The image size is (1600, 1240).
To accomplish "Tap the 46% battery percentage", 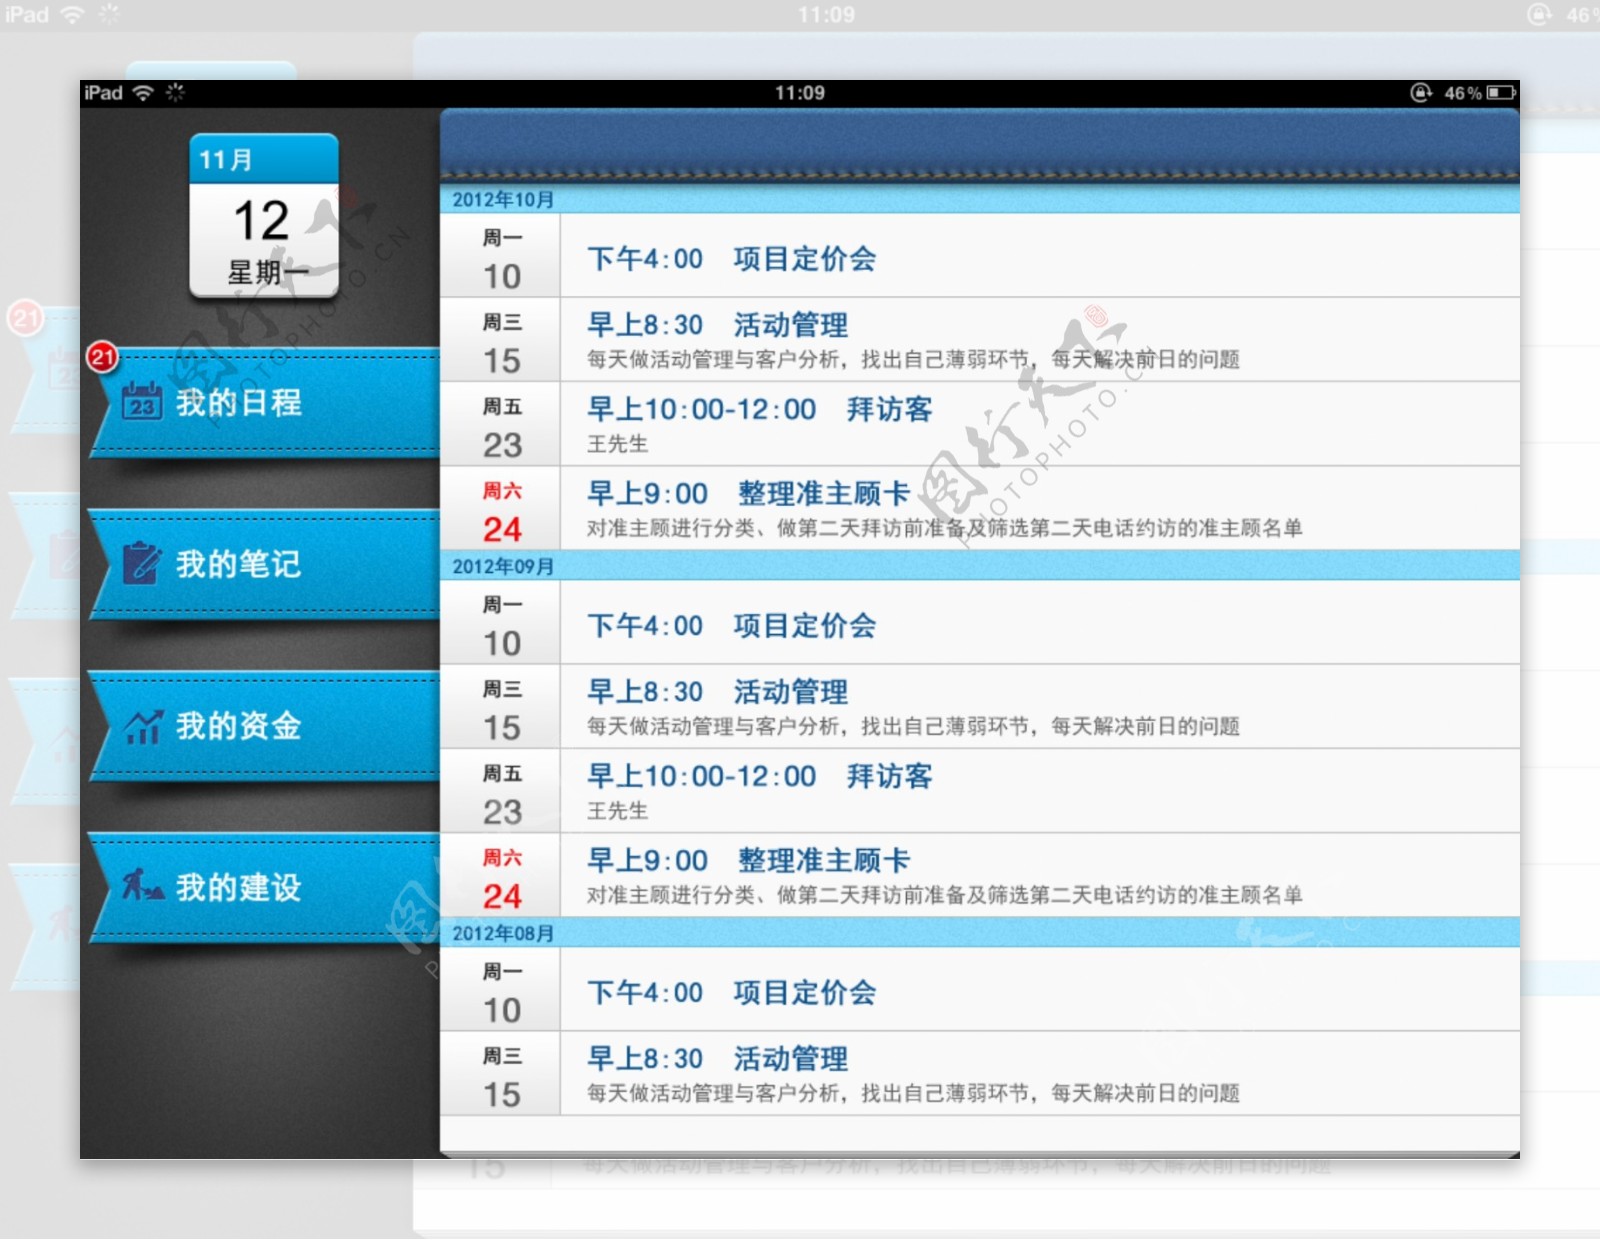I will (x=1462, y=93).
